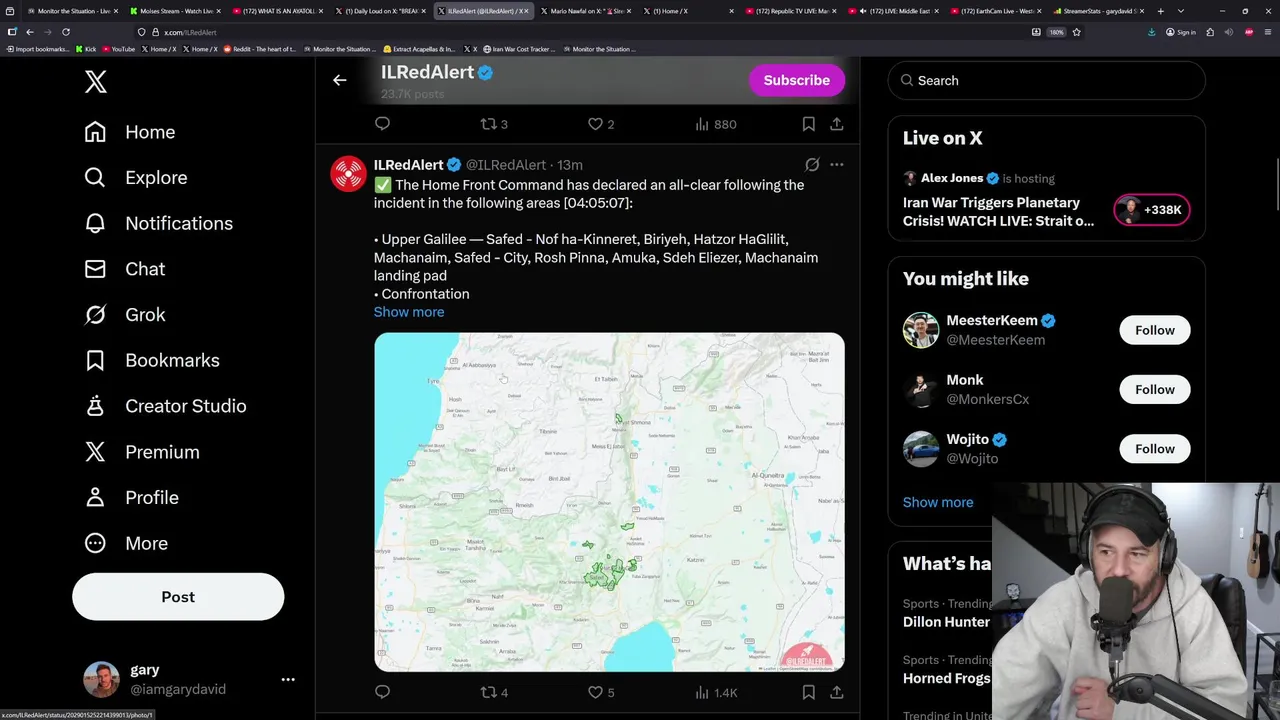Show more suggested accounts
This screenshot has width=1280, height=720.
point(938,502)
